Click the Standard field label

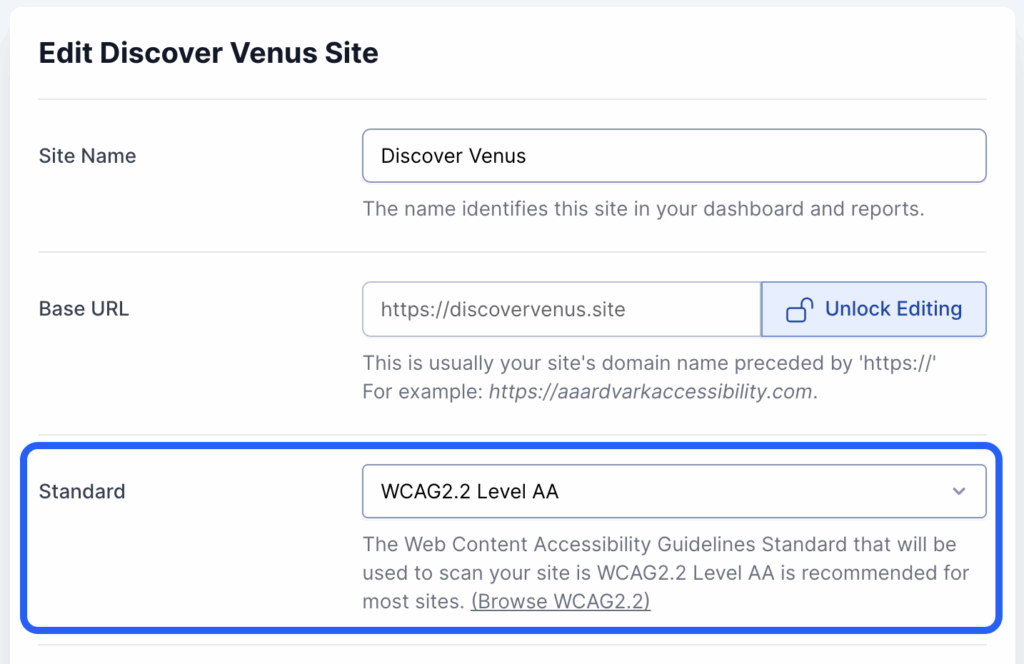82,491
